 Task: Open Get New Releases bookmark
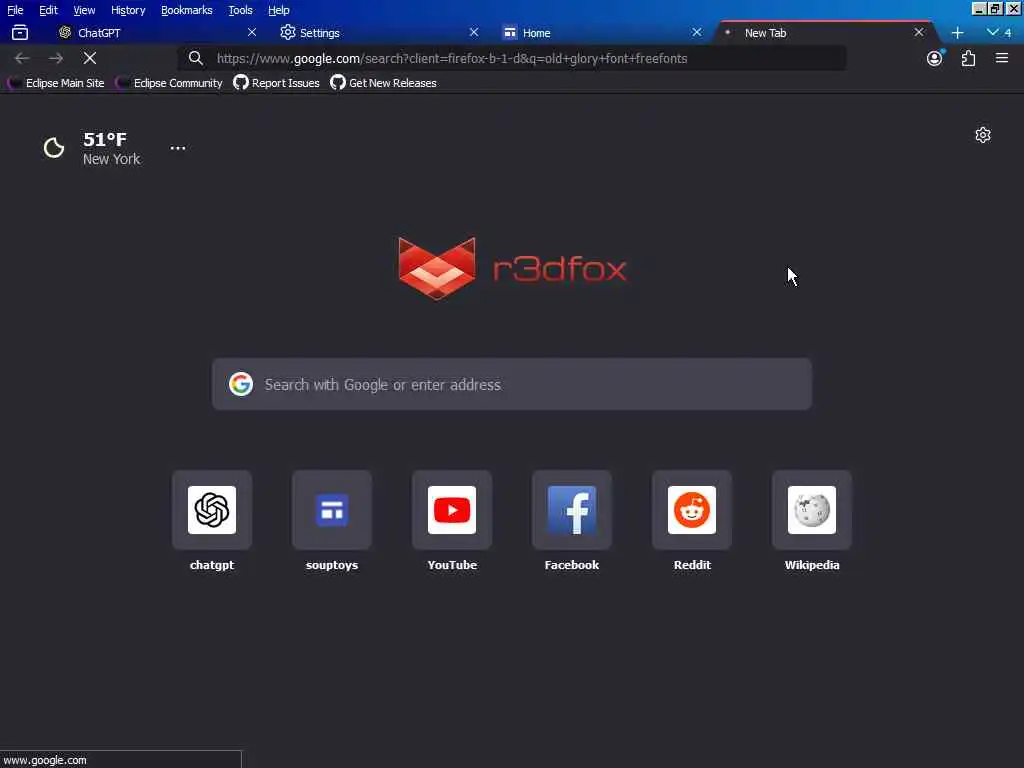point(383,83)
